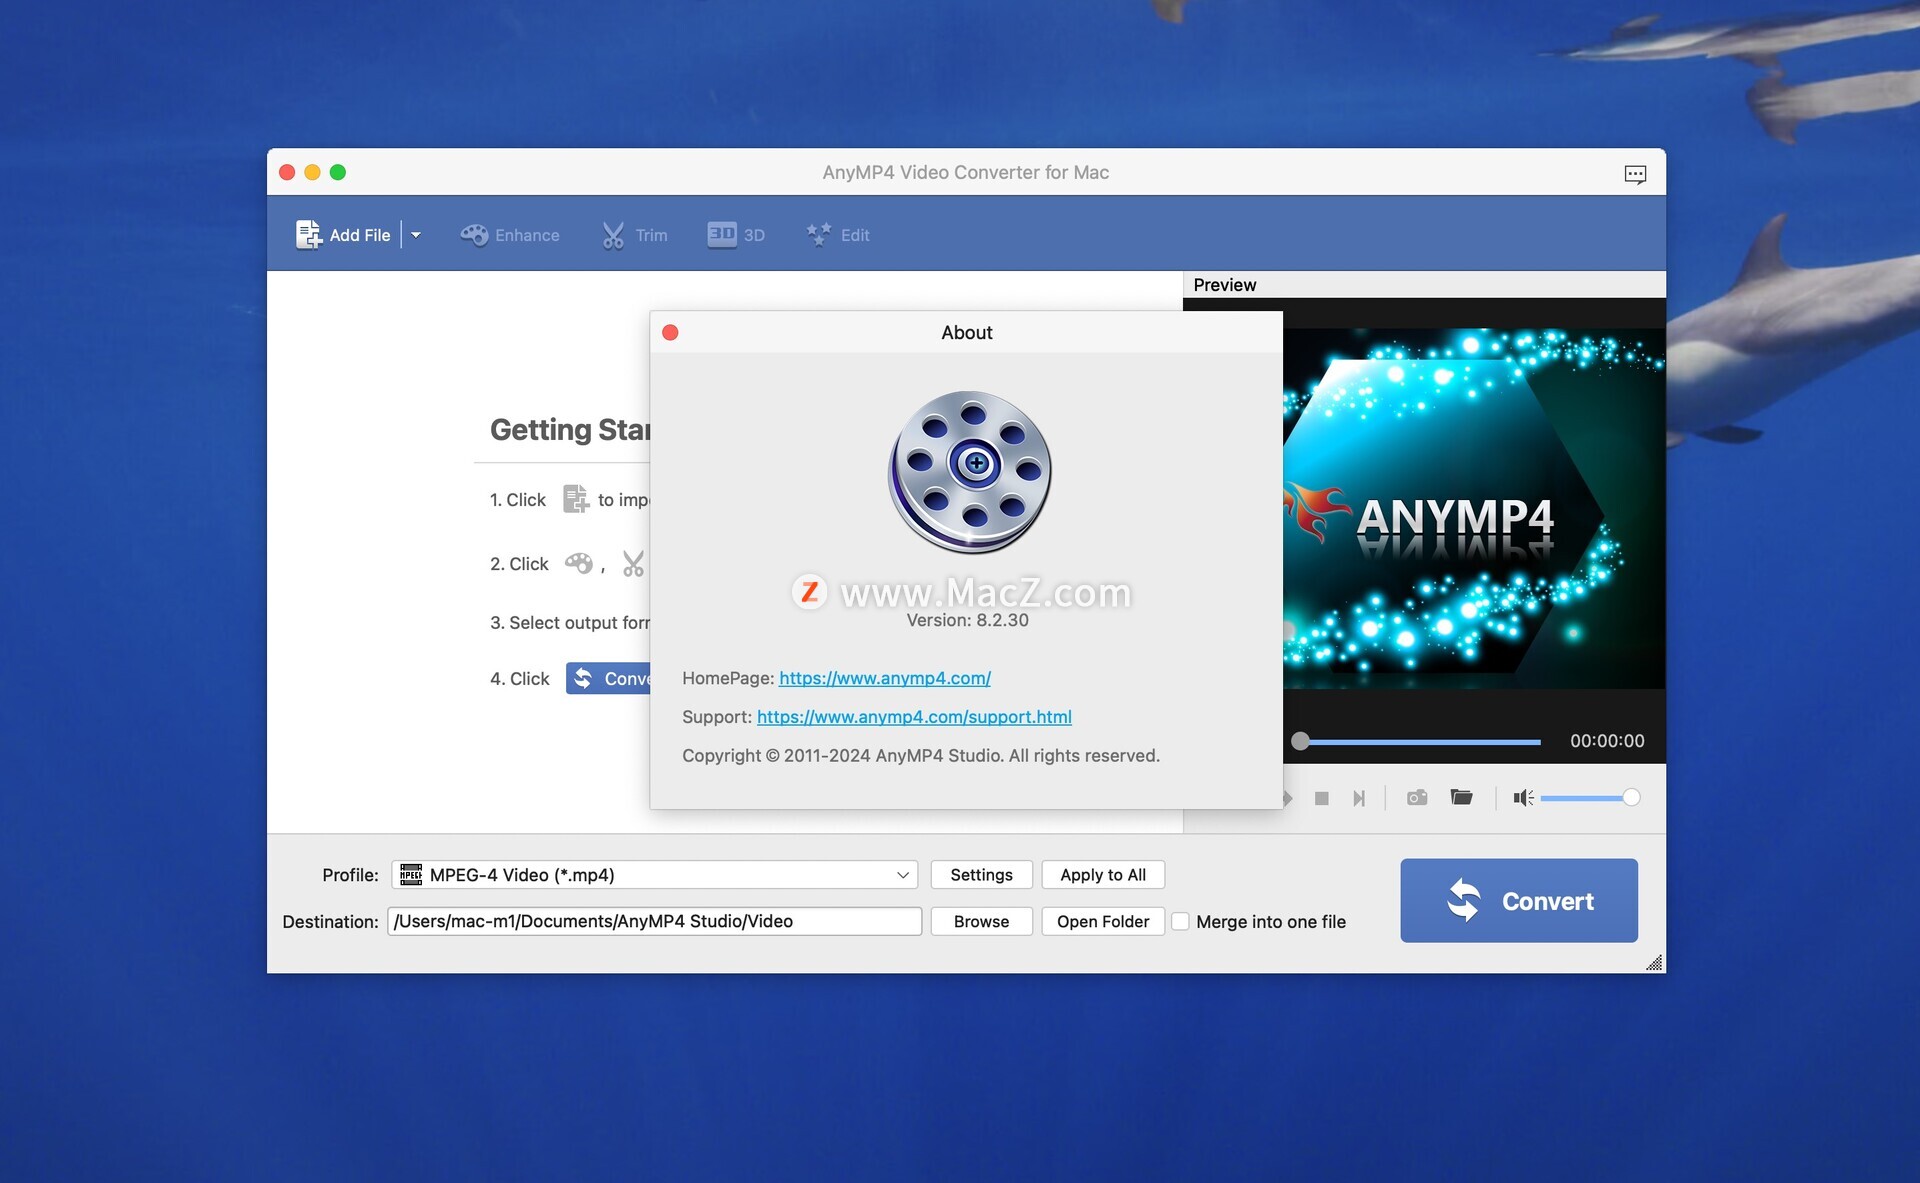Click the Convert sample button in step 4
The image size is (1920, 1183).
pyautogui.click(x=608, y=678)
